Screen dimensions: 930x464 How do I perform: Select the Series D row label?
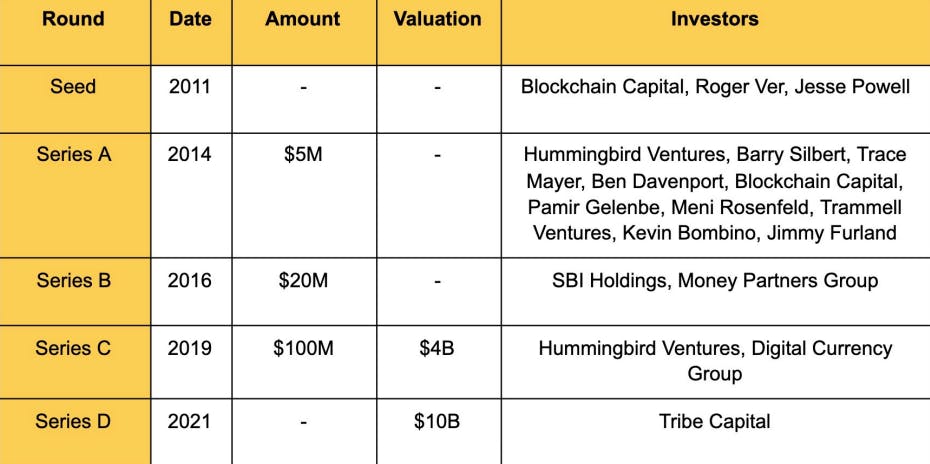pyautogui.click(x=73, y=421)
